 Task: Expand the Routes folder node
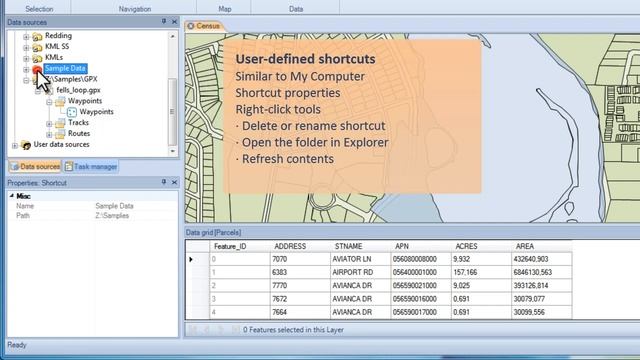coord(49,134)
